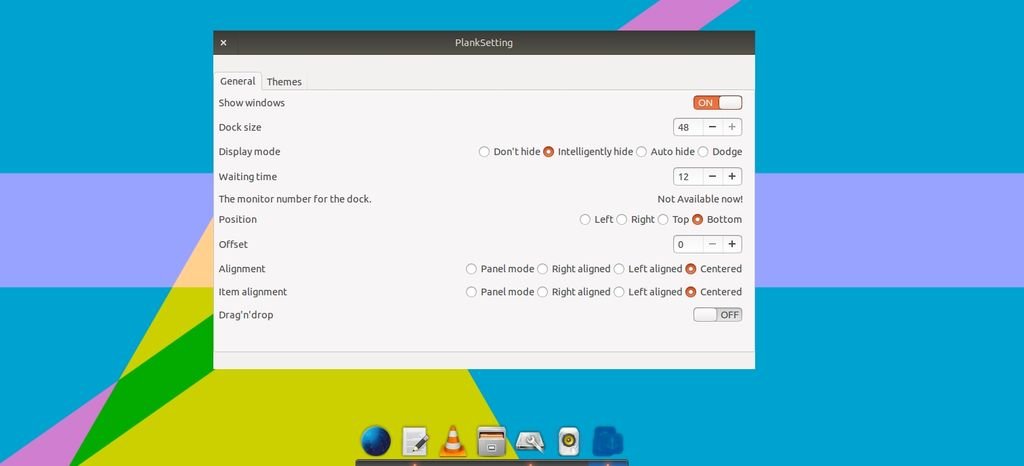Image resolution: width=1024 pixels, height=466 pixels.
Task: Choose Right aligned for Item alignment
Action: click(573, 292)
